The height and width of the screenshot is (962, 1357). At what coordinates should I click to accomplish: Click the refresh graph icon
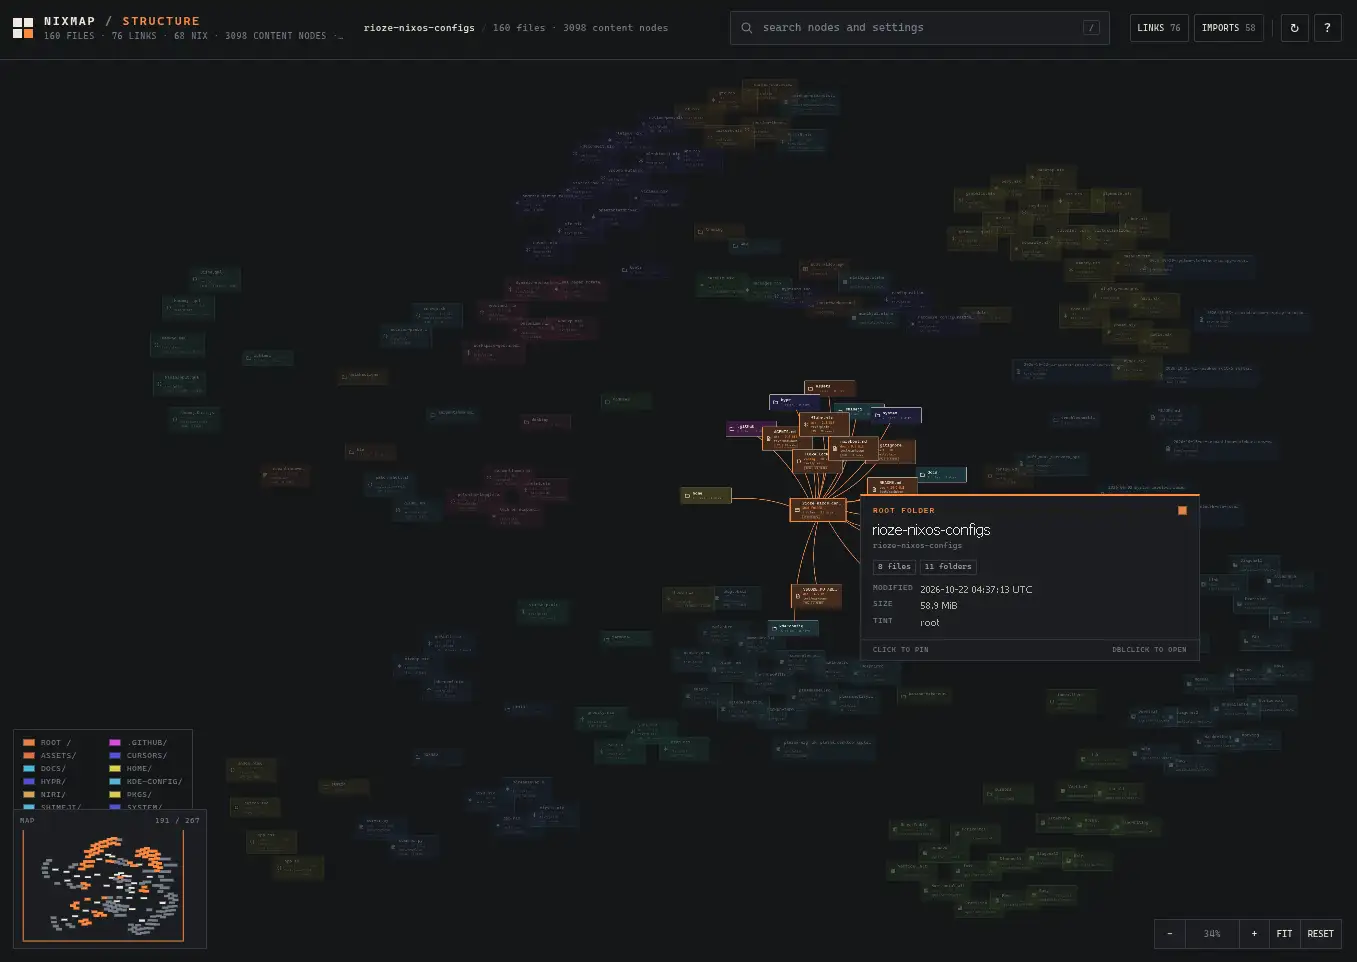point(1294,28)
